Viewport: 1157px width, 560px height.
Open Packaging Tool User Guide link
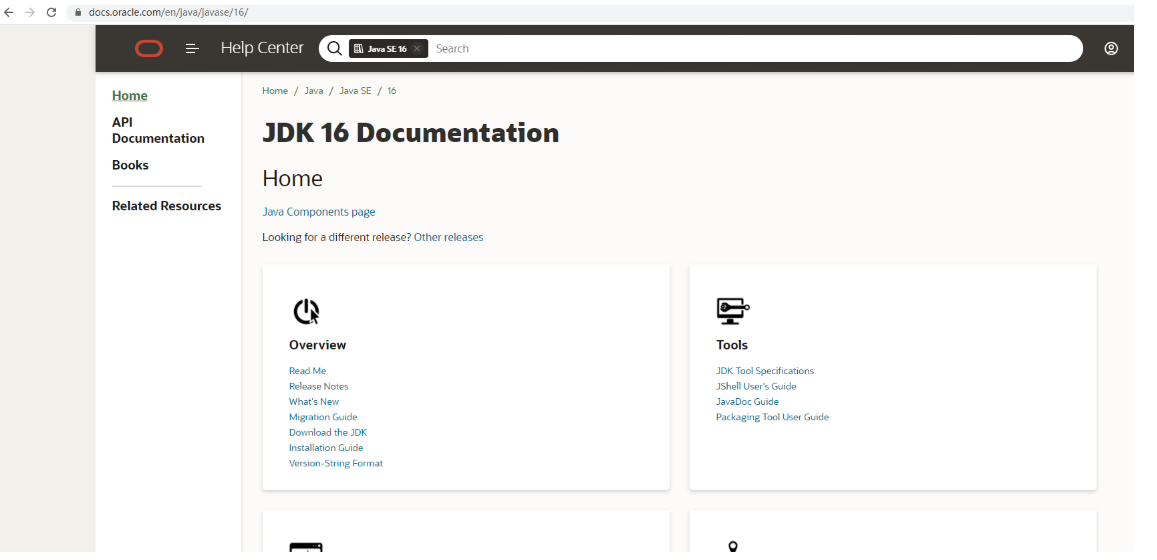(773, 417)
